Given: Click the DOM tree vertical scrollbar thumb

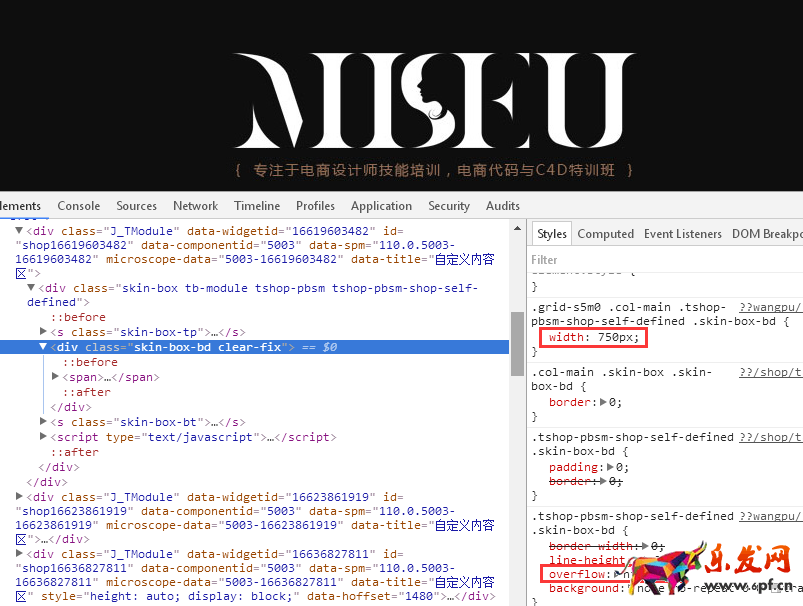Looking at the screenshot, I should click(517, 342).
